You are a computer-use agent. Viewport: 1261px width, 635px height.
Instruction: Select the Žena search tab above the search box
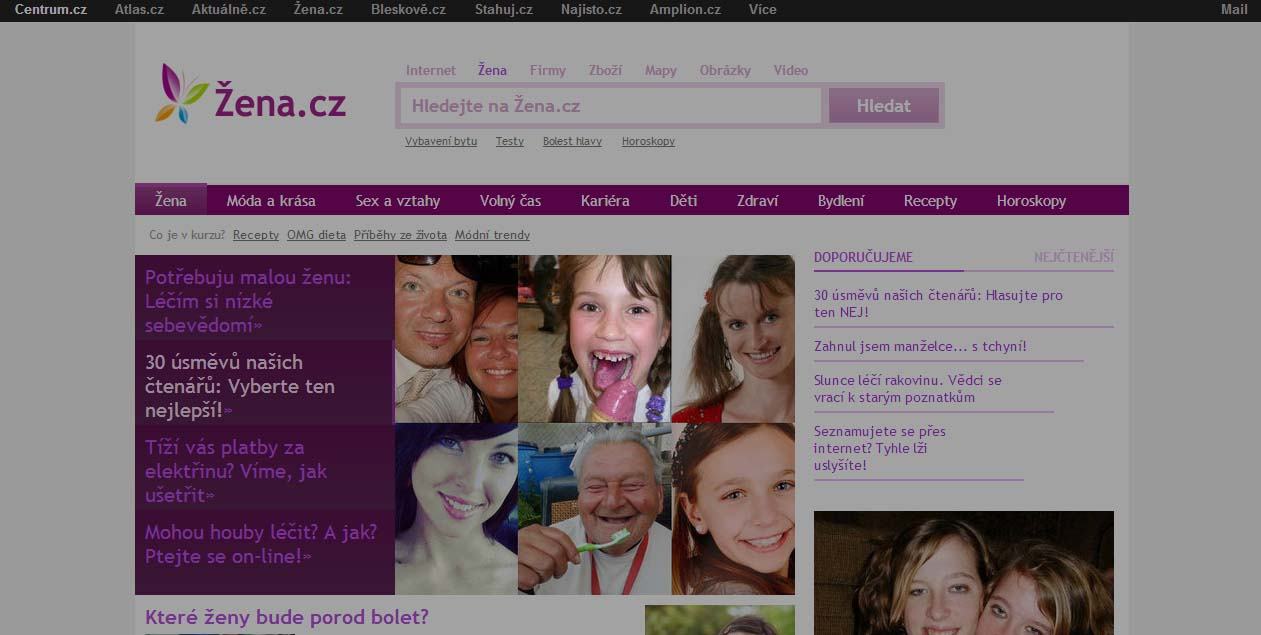(492, 70)
